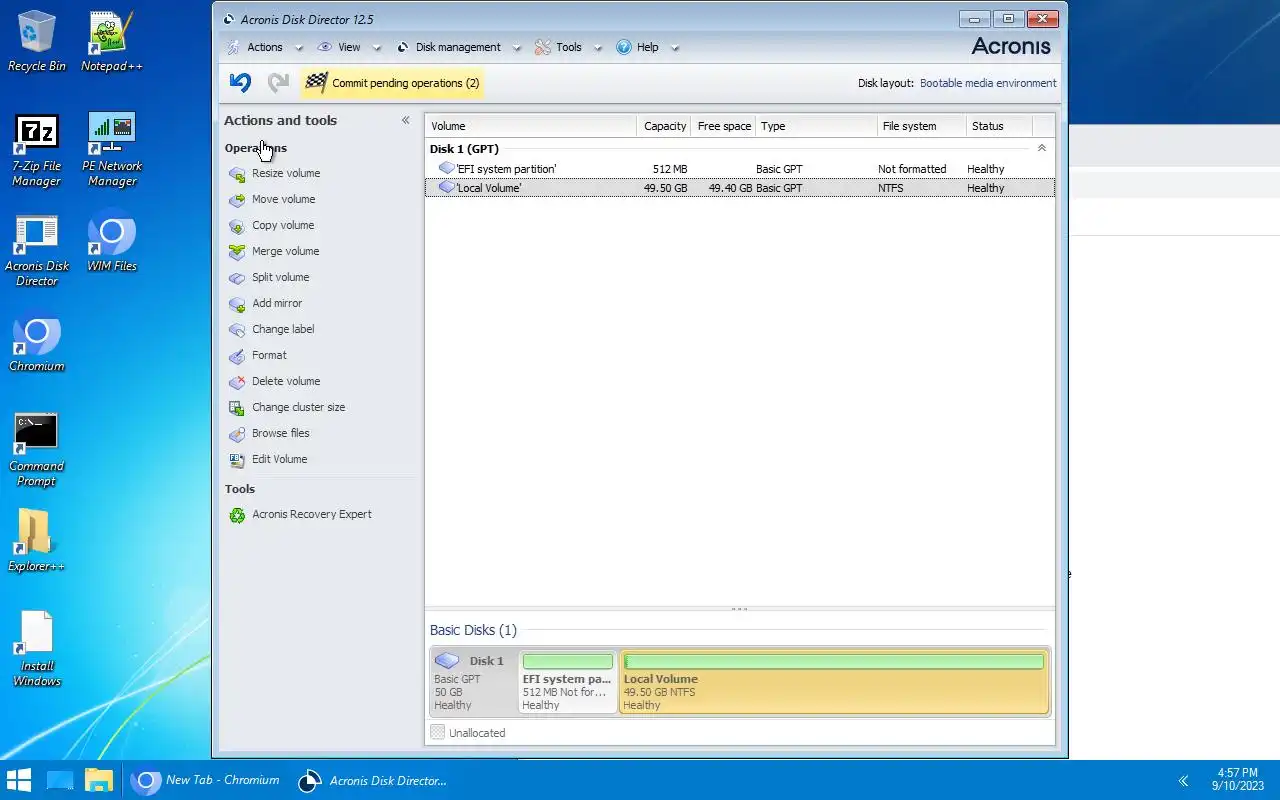Open PE Network Manager desktop icon
Image resolution: width=1280 pixels, height=800 pixels.
112,150
